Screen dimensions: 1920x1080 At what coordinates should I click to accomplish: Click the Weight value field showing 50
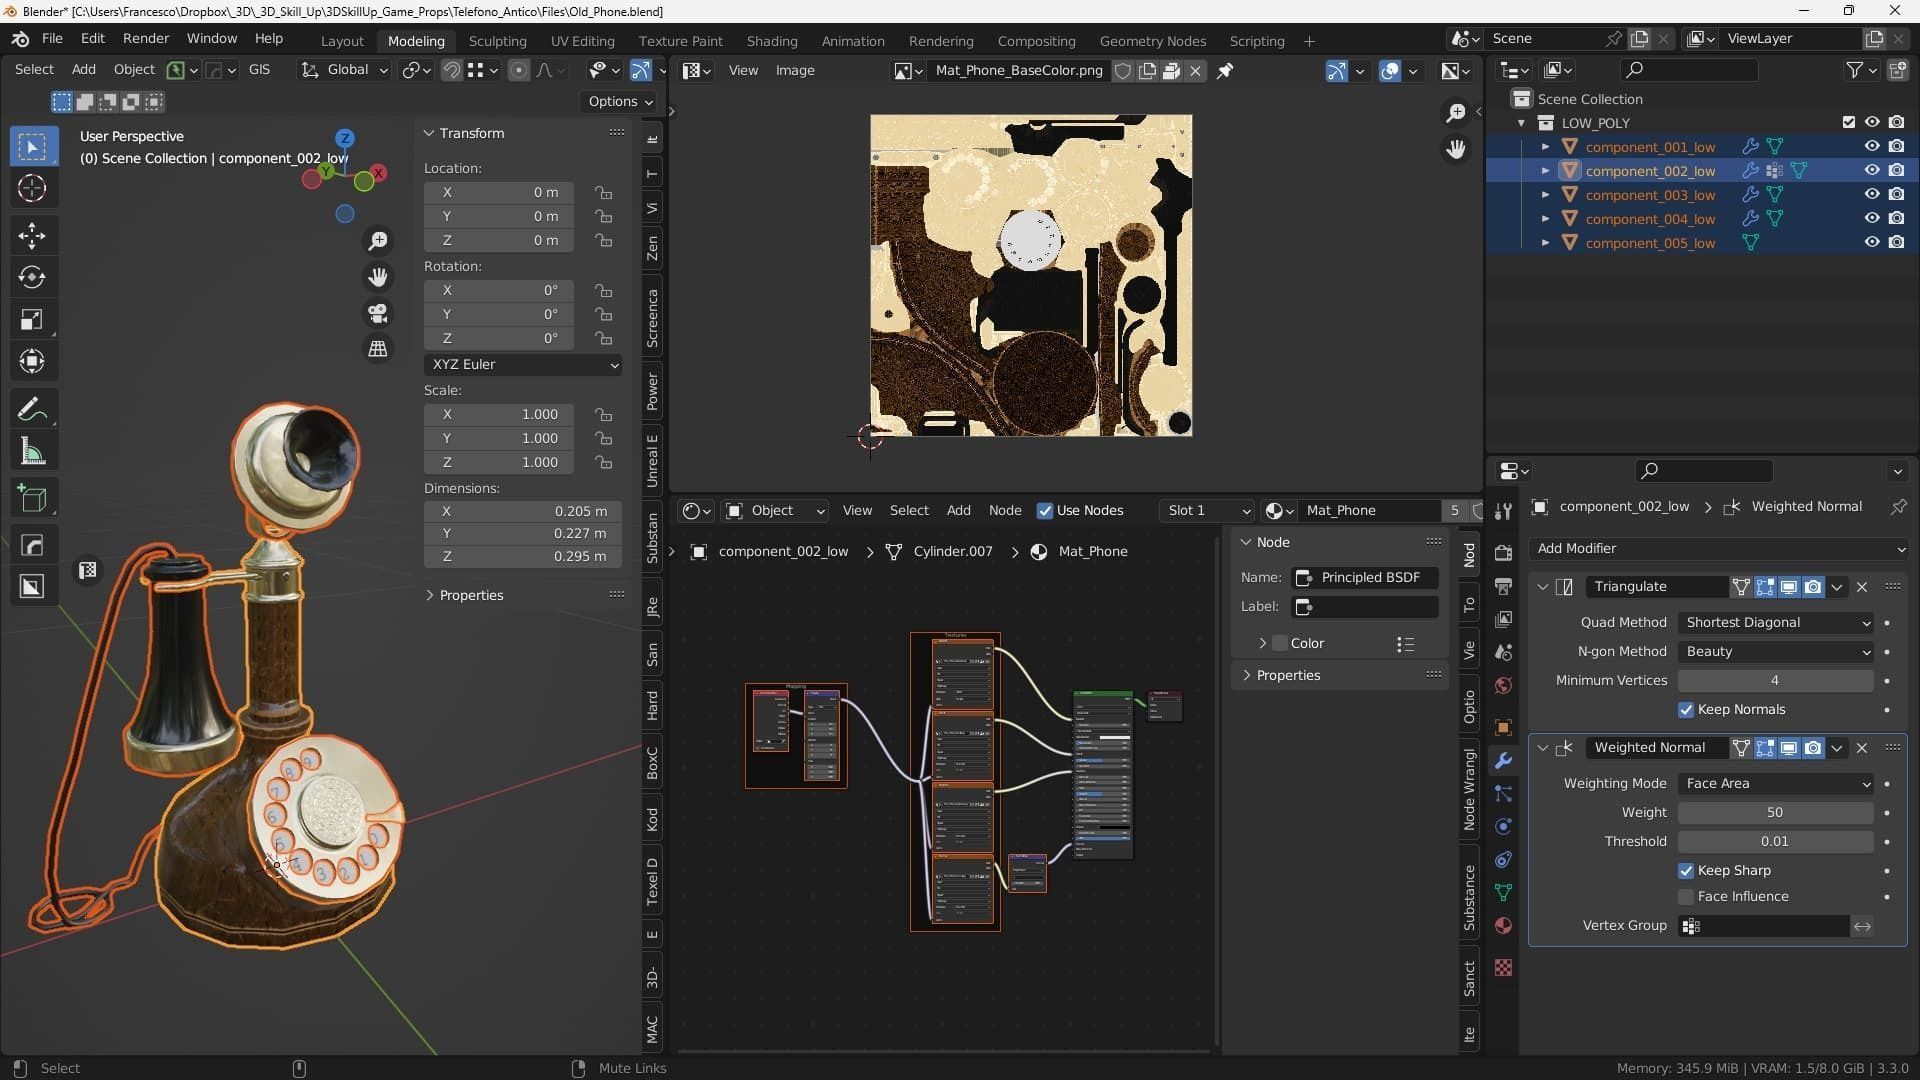pyautogui.click(x=1774, y=812)
